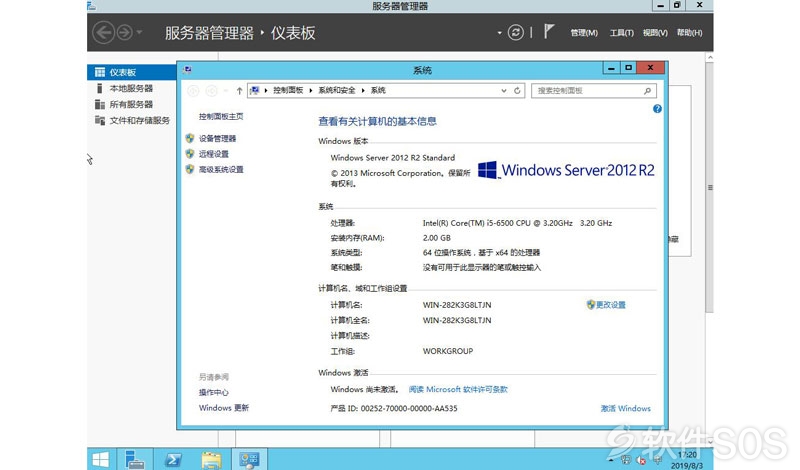Screen dimensions: 800x470
Task: Open the 视图(V) menu
Action: pos(655,33)
